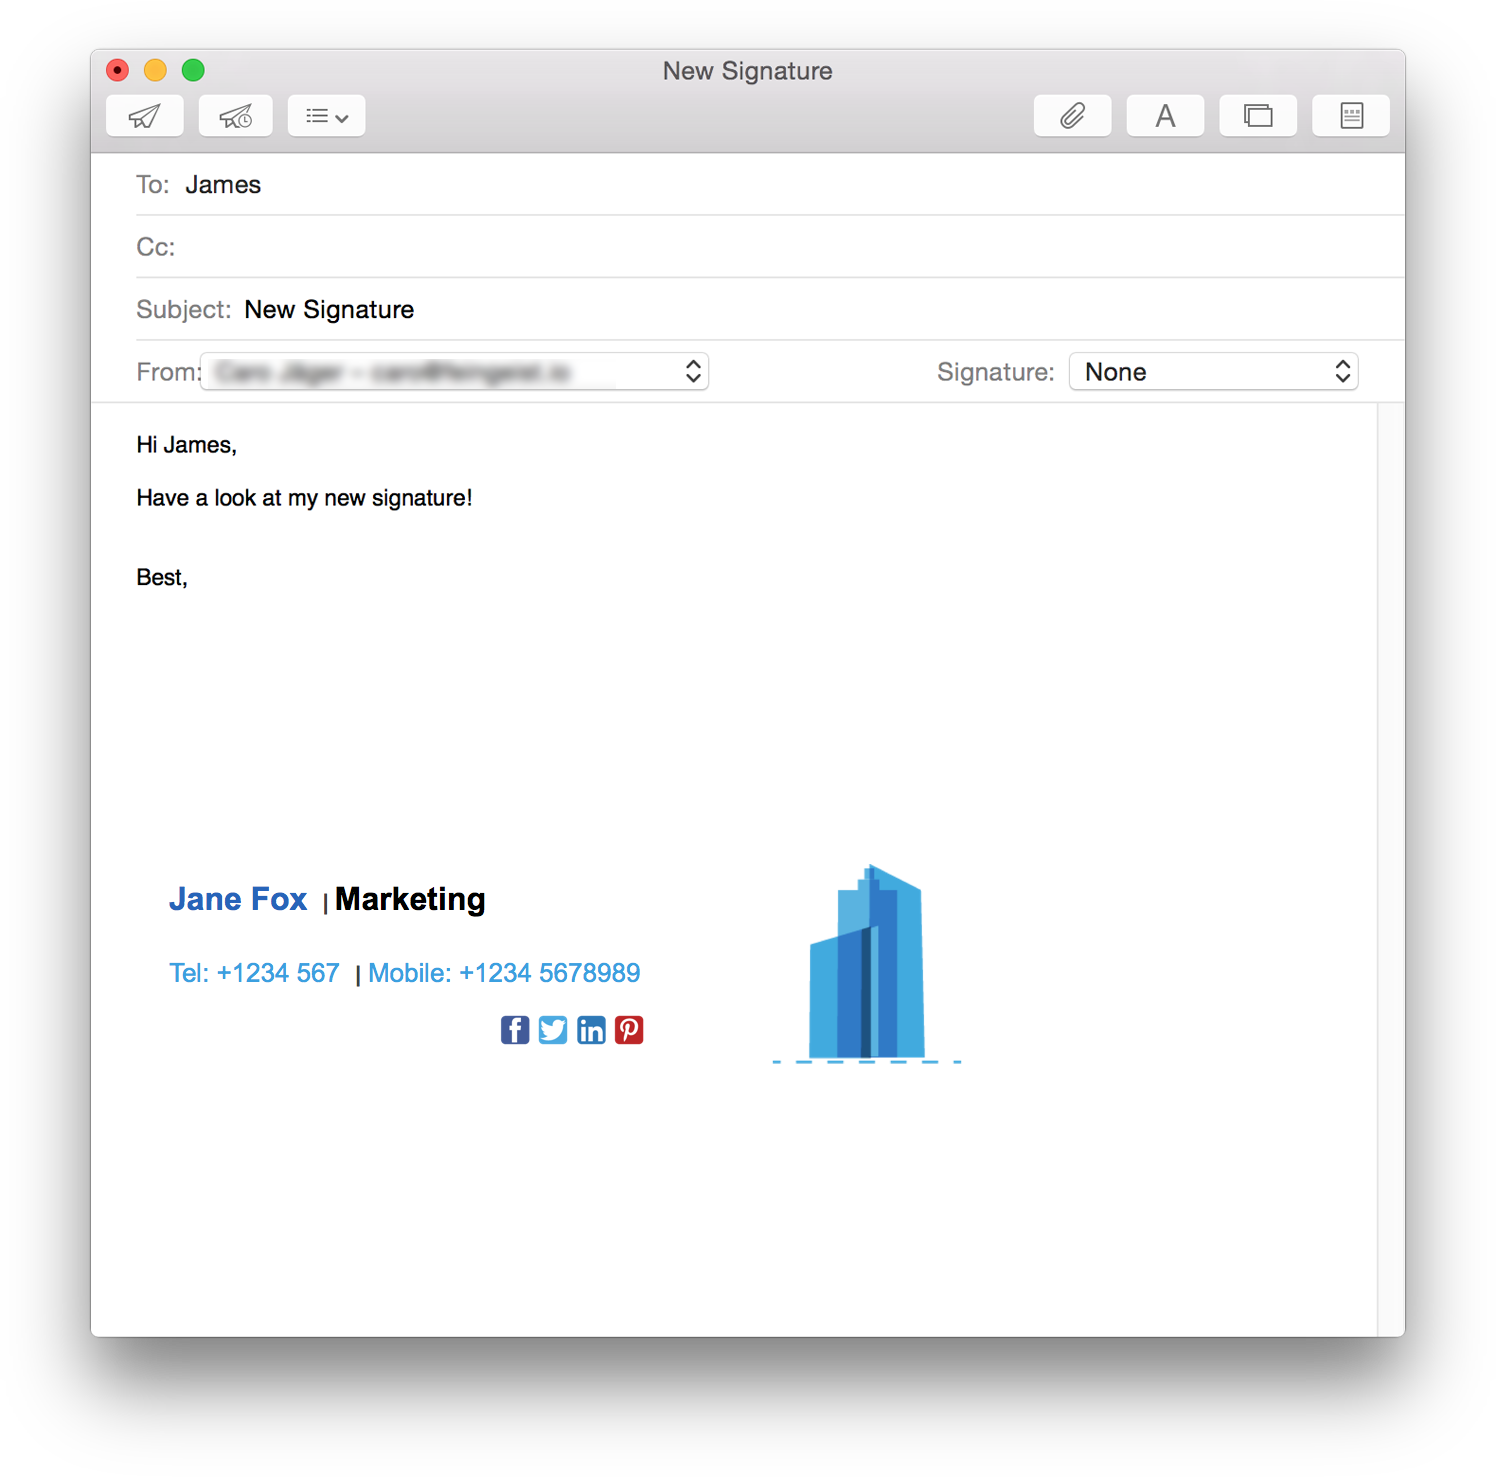The image size is (1496, 1477).
Task: Toggle the stationery pane icon
Action: 1351,116
